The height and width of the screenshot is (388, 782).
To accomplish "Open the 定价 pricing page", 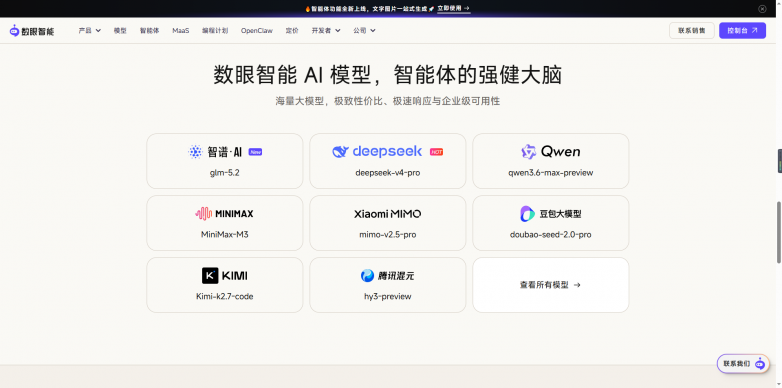I will pyautogui.click(x=292, y=30).
